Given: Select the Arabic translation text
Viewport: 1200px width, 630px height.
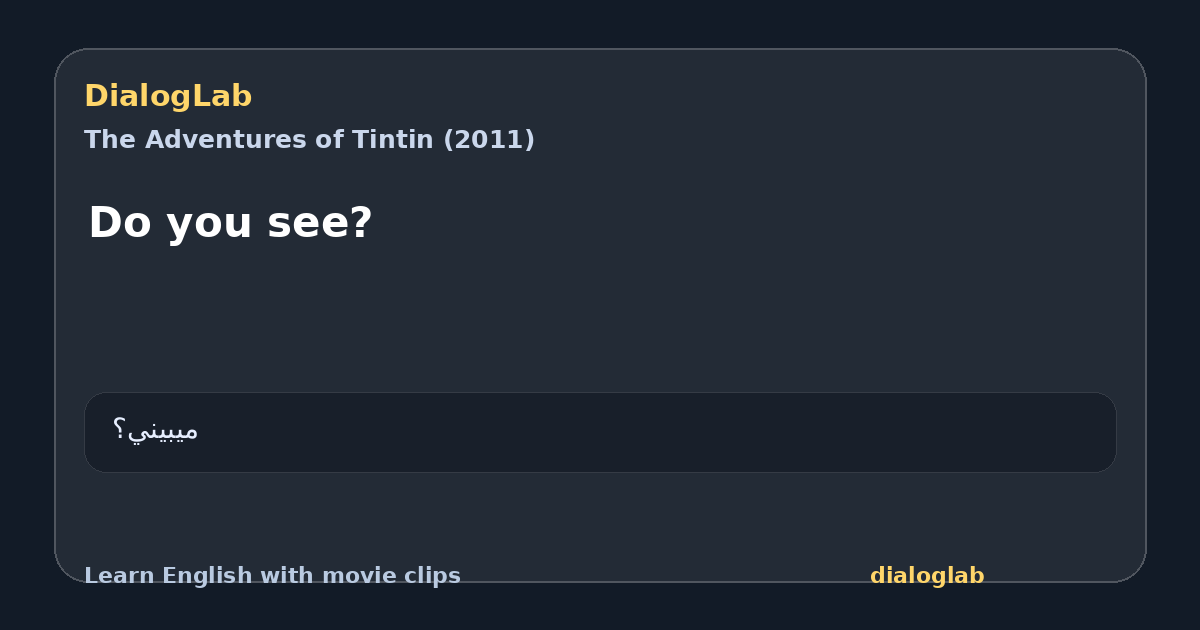Looking at the screenshot, I should [x=155, y=431].
